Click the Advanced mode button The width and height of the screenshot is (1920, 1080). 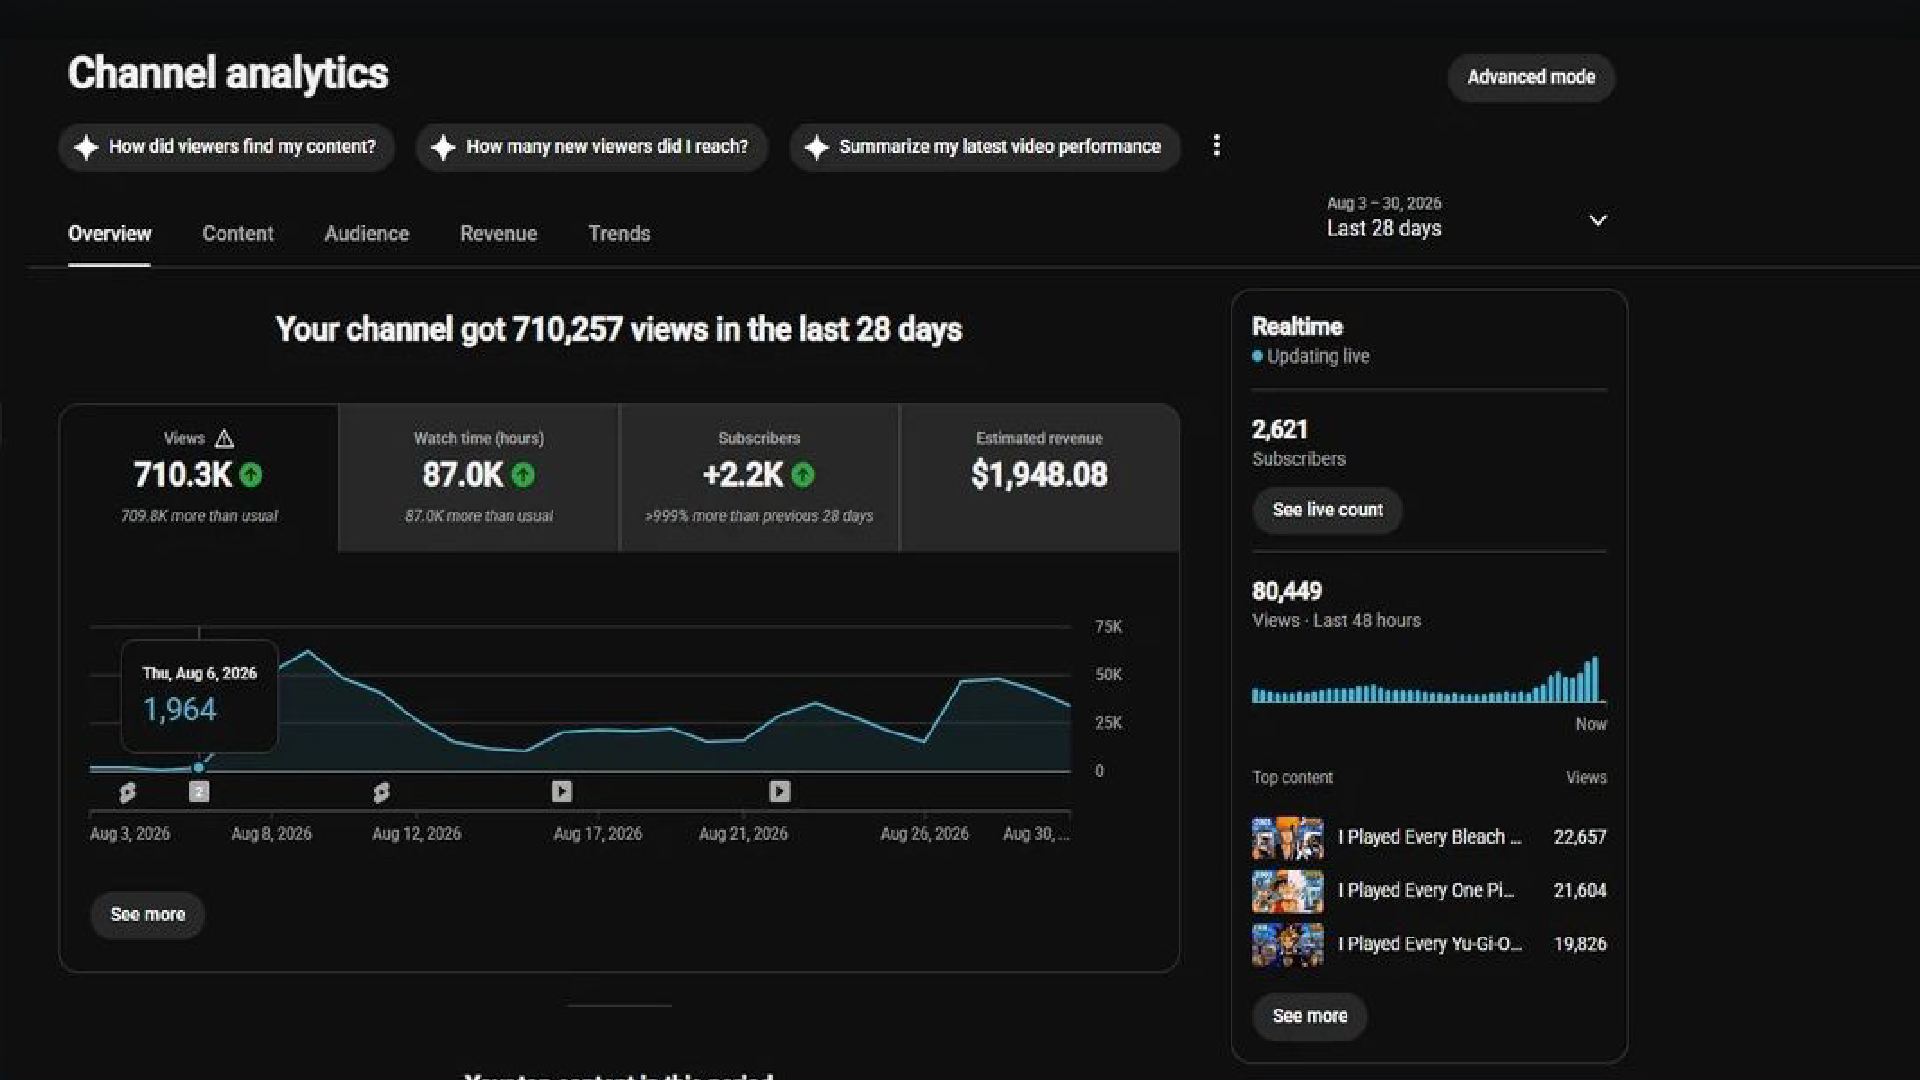pos(1531,78)
